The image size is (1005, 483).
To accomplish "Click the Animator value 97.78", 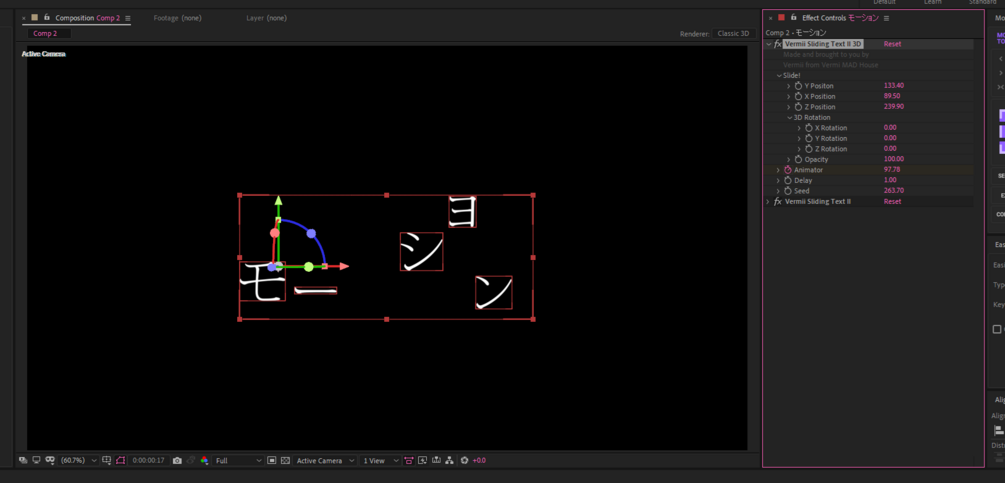I will coord(892,170).
